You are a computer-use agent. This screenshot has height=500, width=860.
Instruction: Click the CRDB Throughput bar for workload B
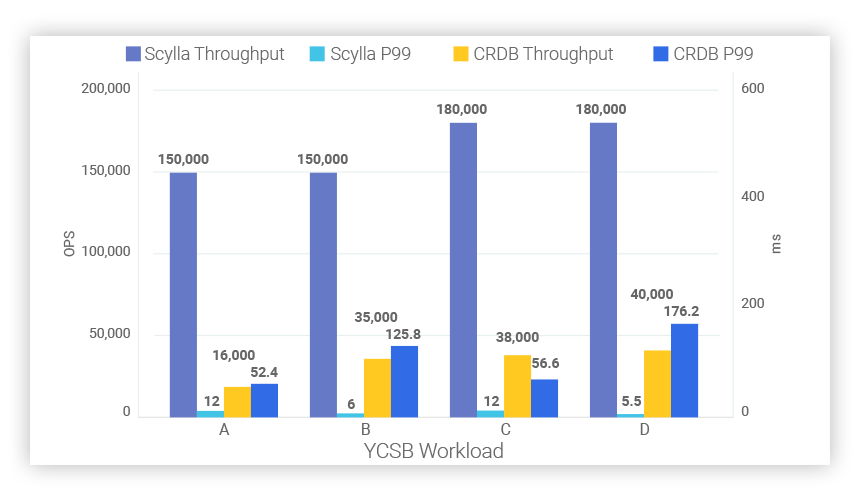(377, 388)
